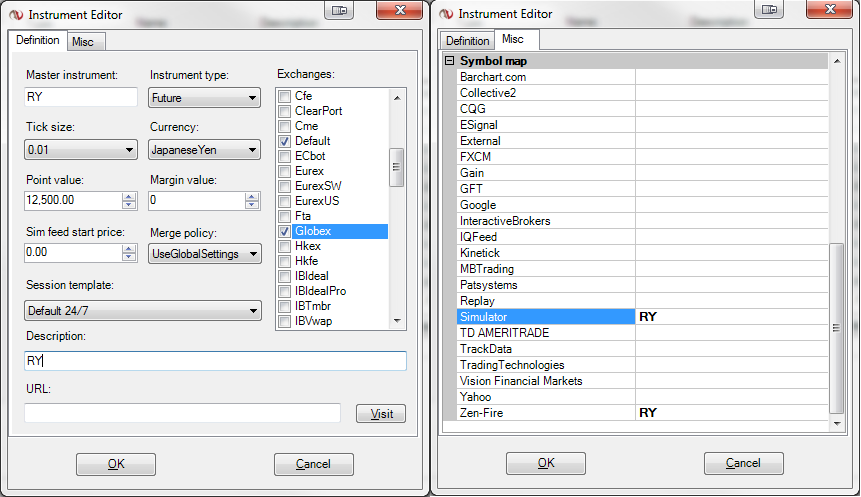Click the URL input field
This screenshot has width=861, height=497.
coord(182,413)
